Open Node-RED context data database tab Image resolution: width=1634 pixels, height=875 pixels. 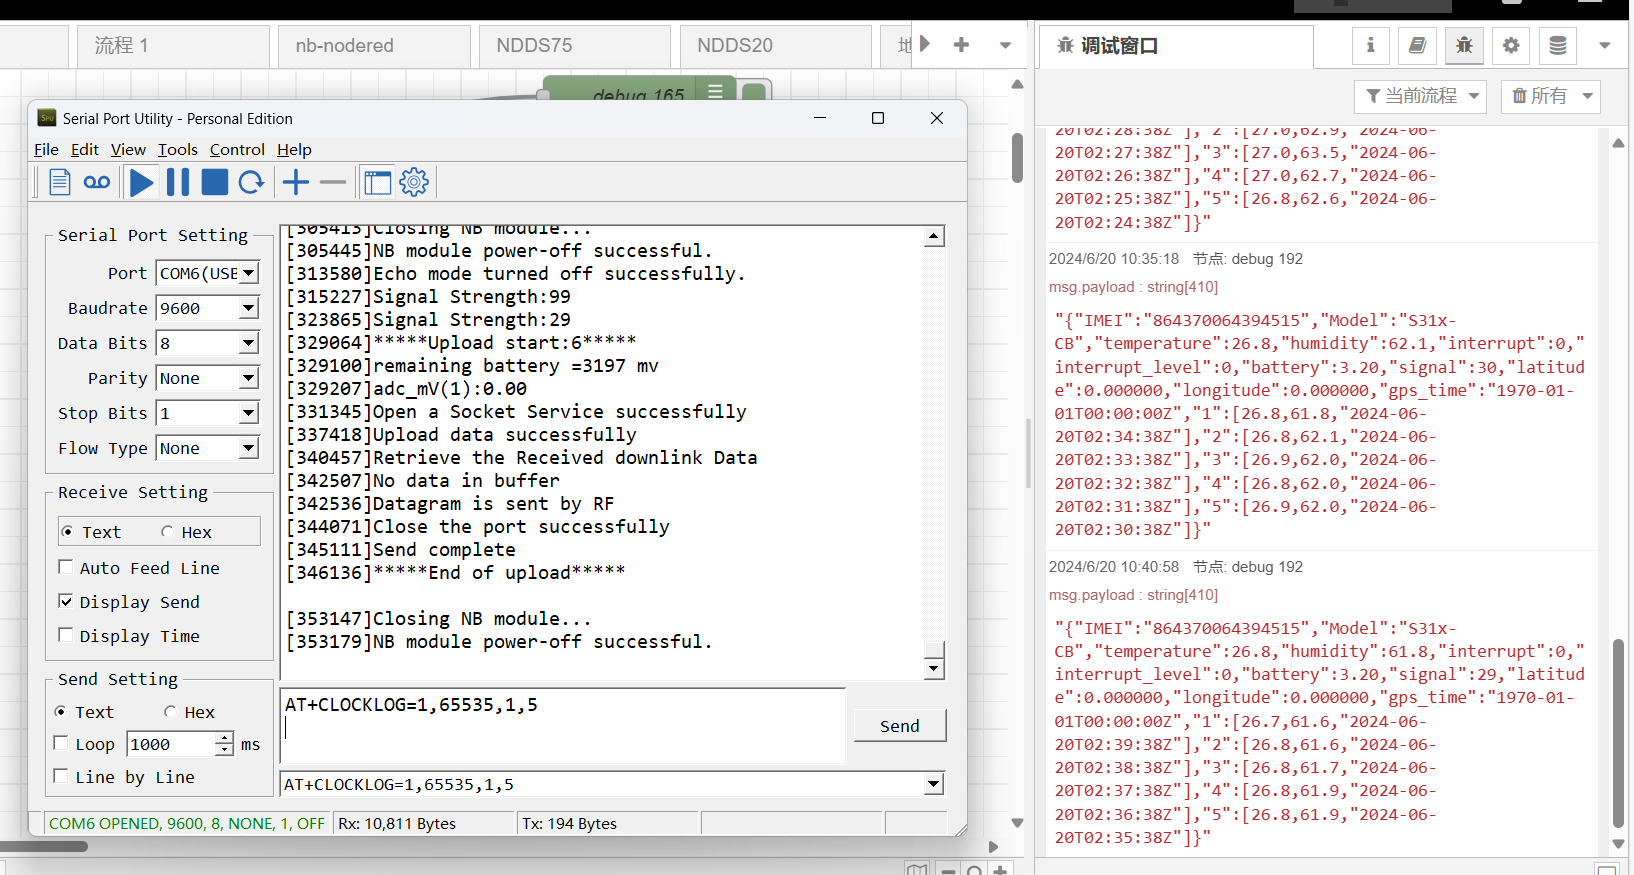tap(1558, 45)
